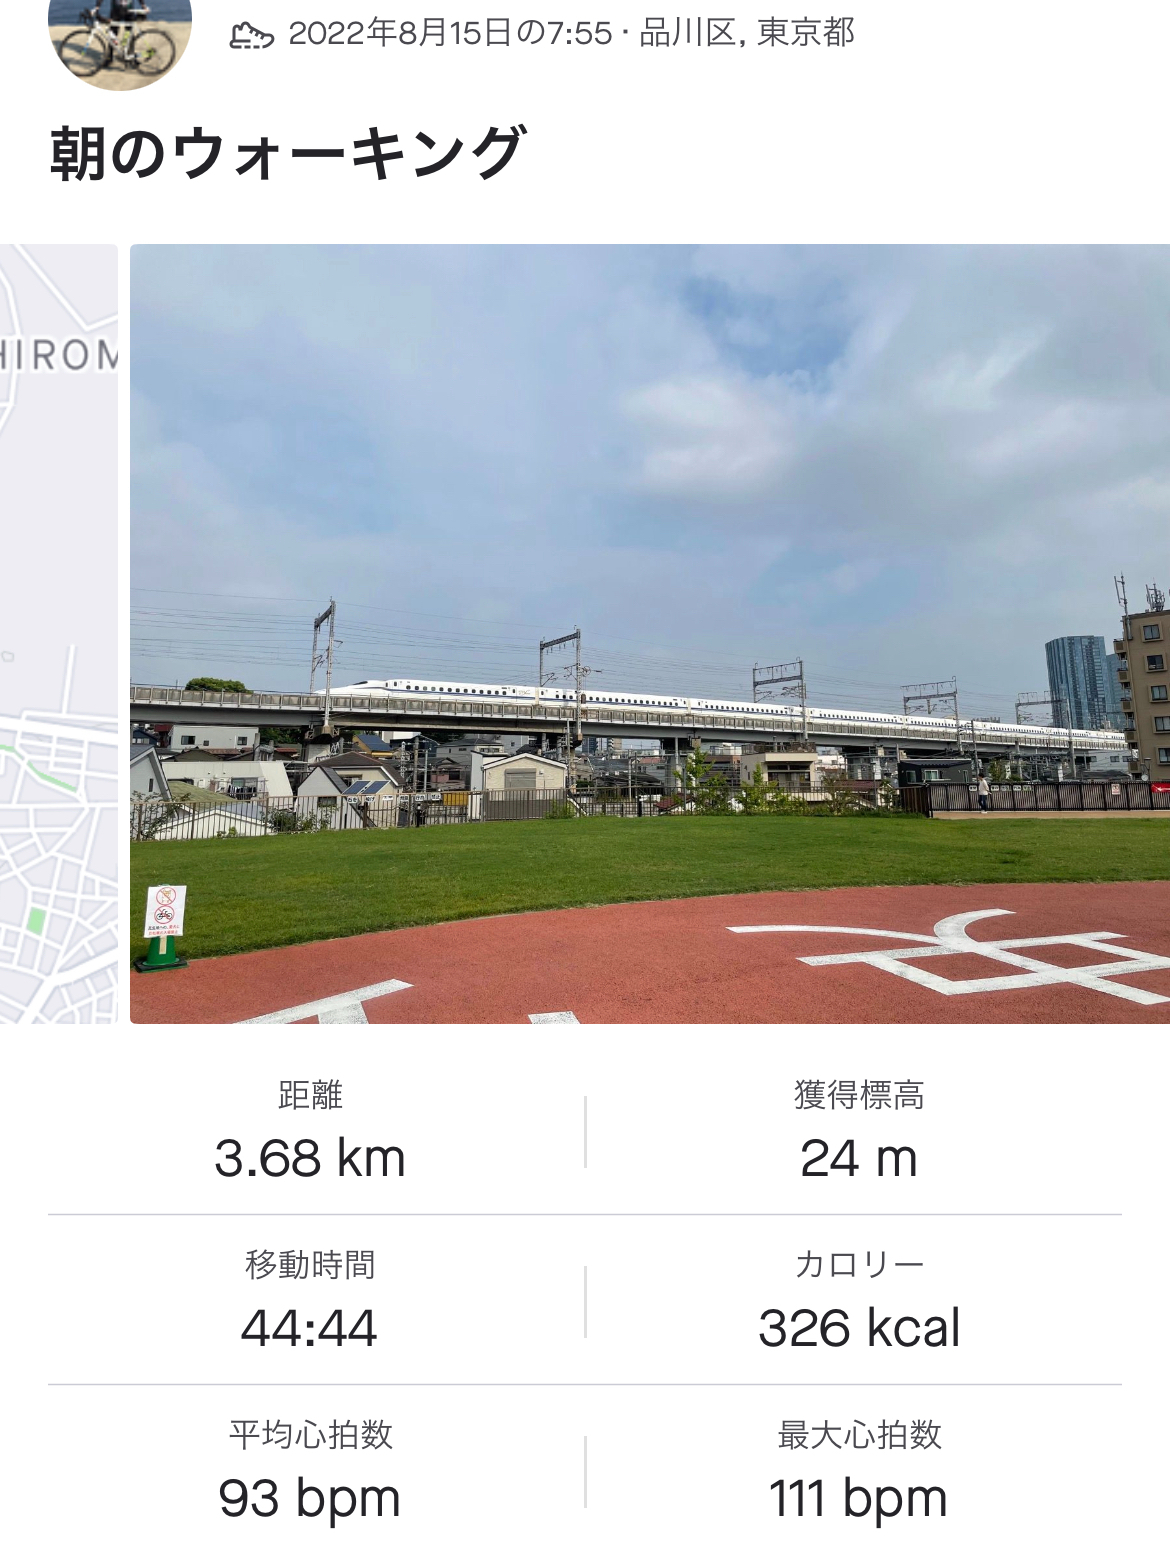Tap the 最大心拍数 label
This screenshot has height=1552, width=1170.
859,1435
